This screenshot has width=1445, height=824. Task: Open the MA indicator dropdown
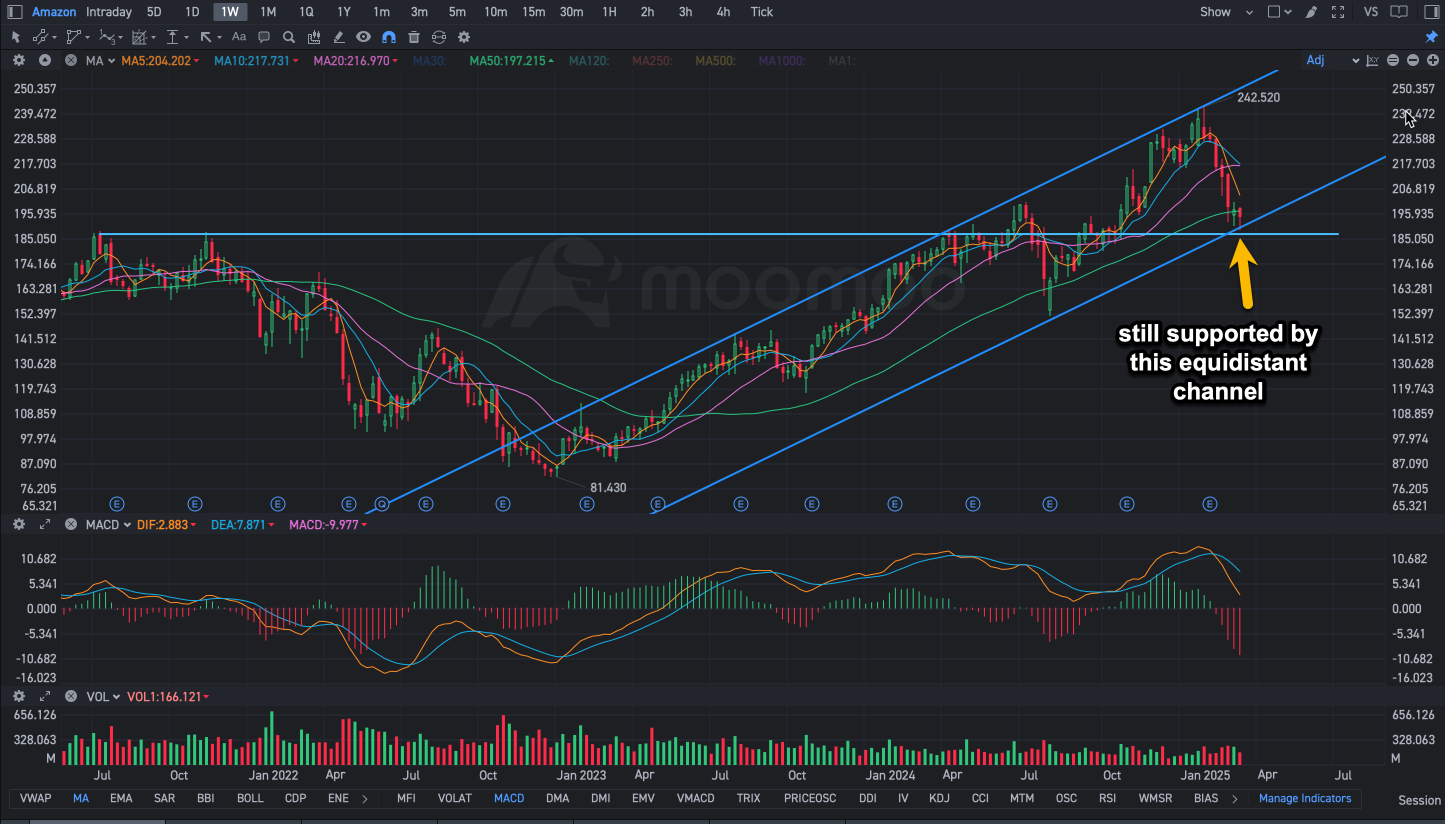[x=99, y=61]
